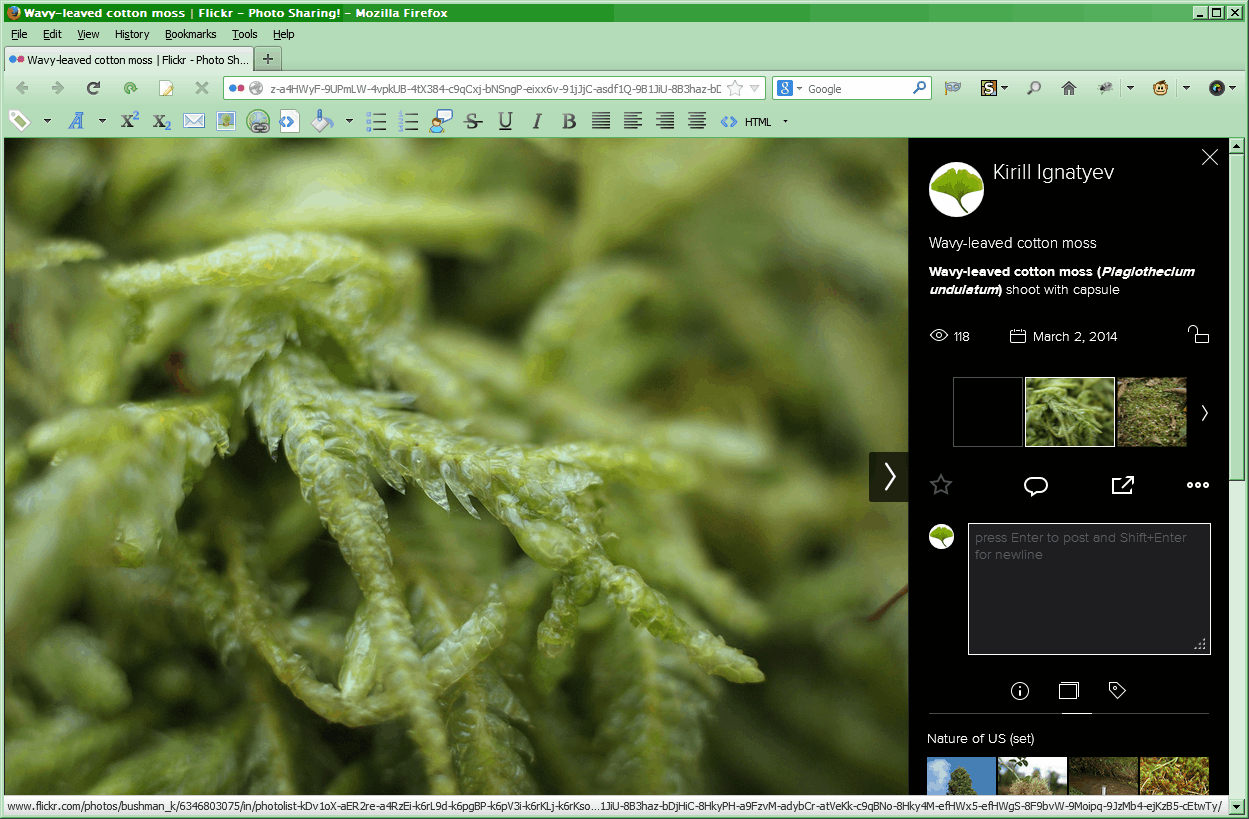Insert a bulleted list
The image size is (1249, 819).
(x=377, y=121)
